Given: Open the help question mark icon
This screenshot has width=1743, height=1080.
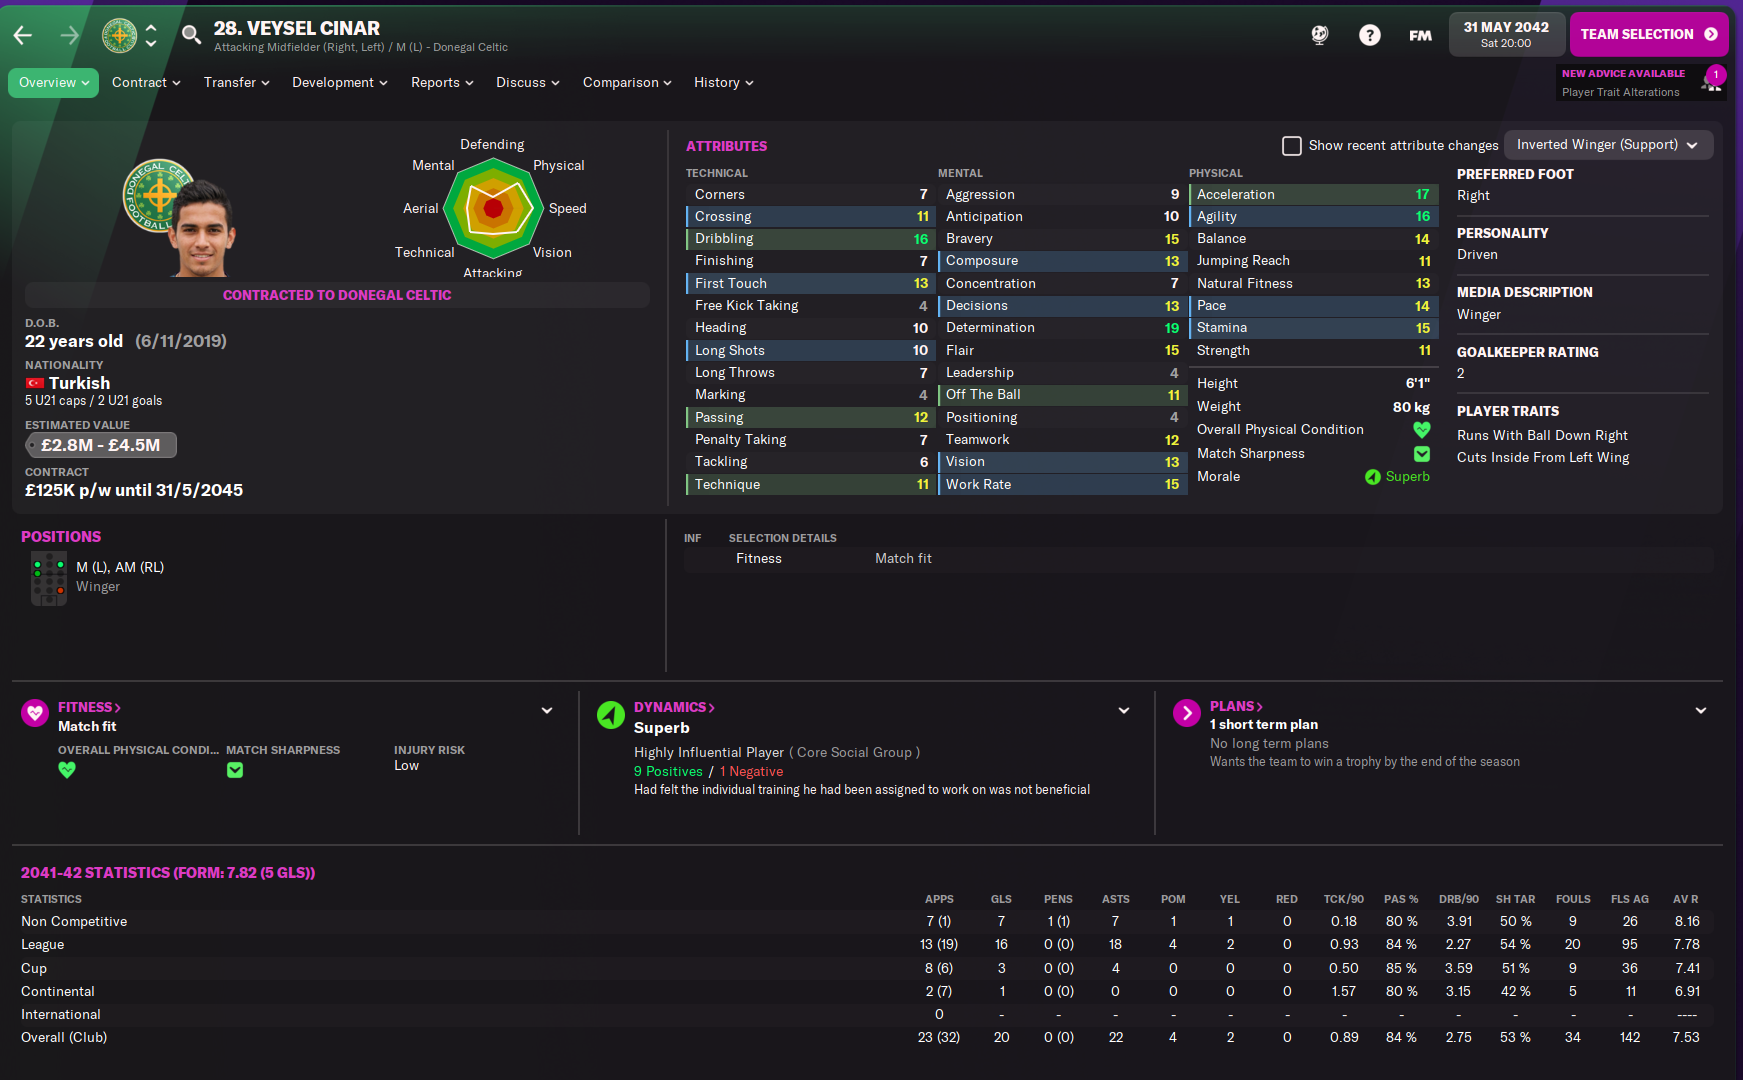Looking at the screenshot, I should (1369, 35).
